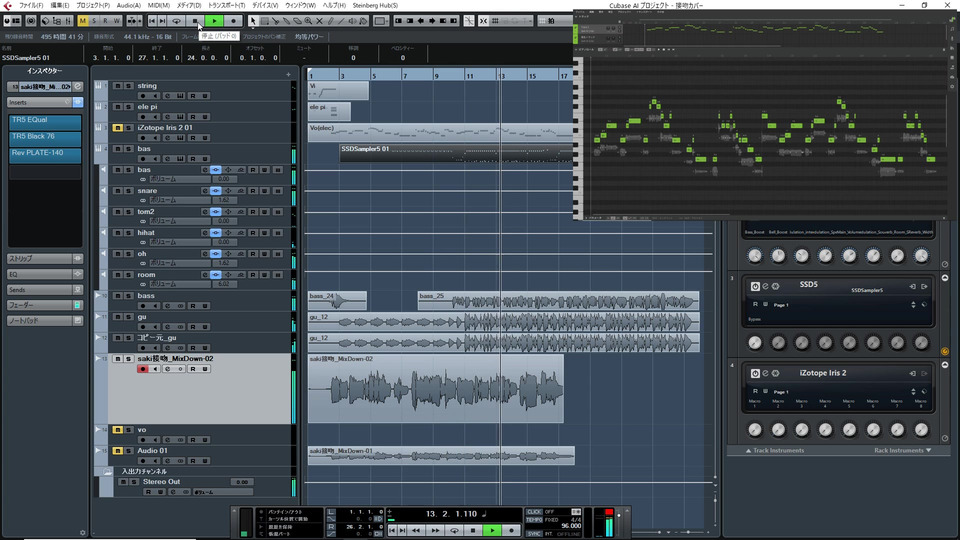Toggle the CLICK metronome button
960x540 pixels.
pyautogui.click(x=534, y=512)
